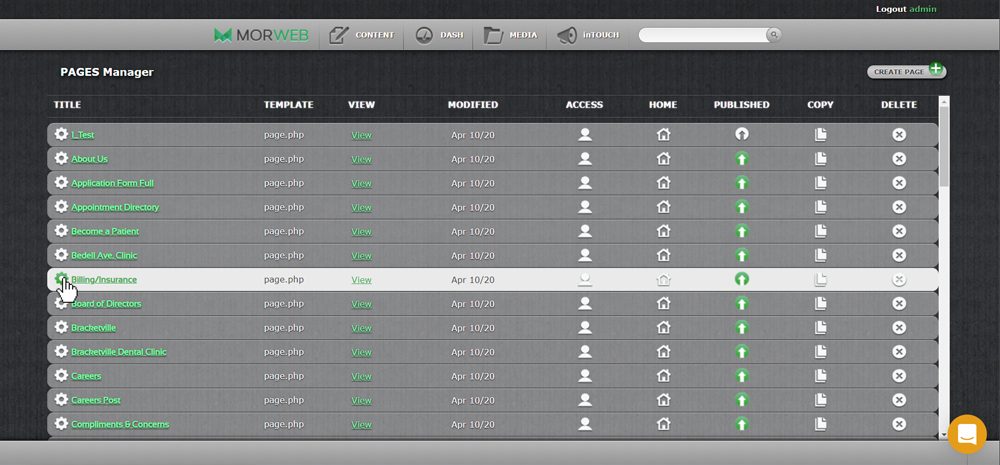Copy the Careers Post page

(820, 400)
